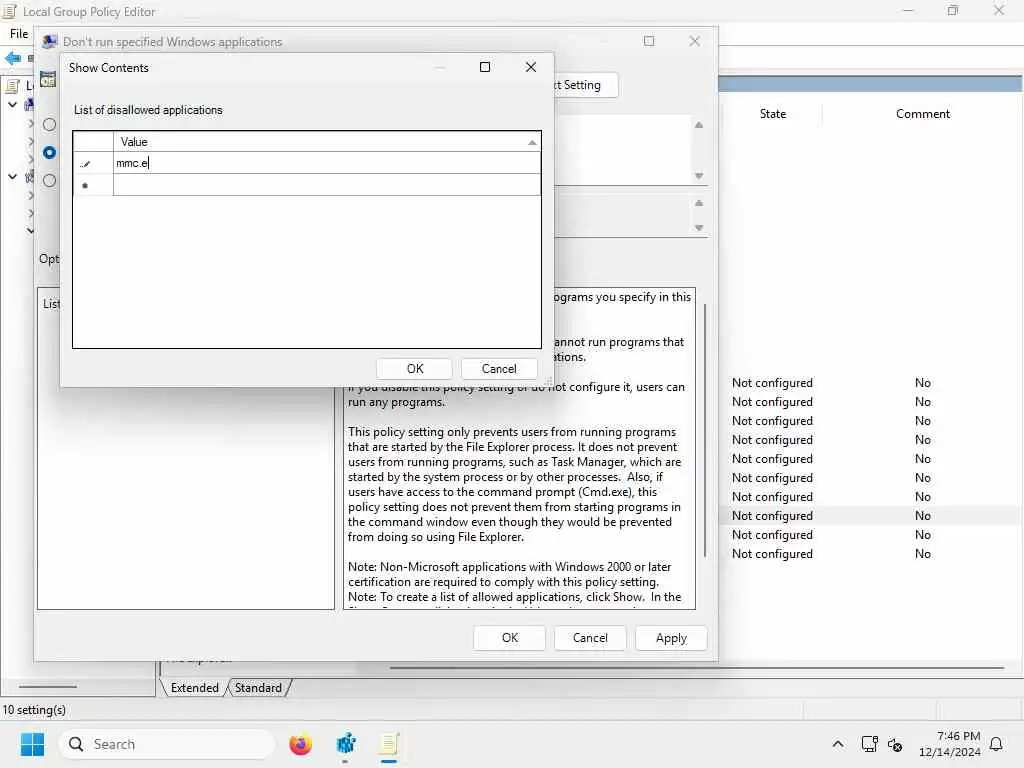Select the Disabled radio button

[50, 180]
